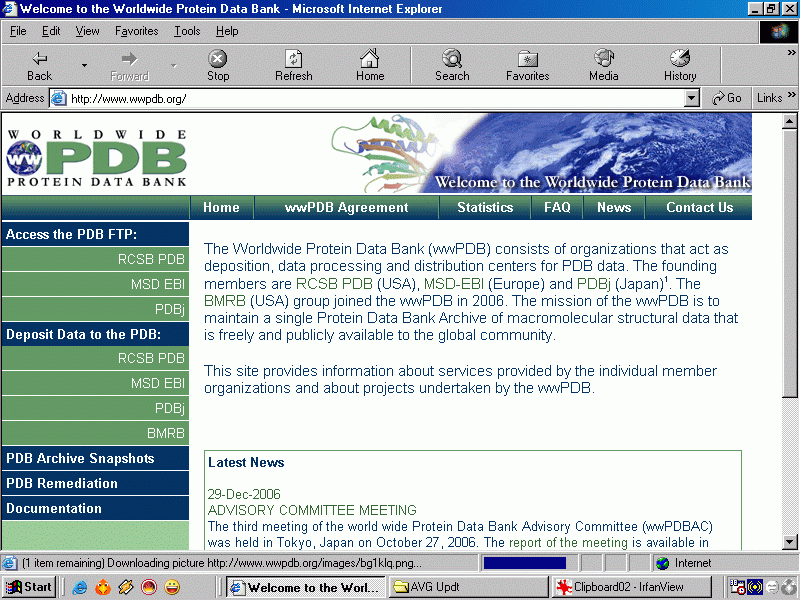Go to the browser Home page icon
This screenshot has width=800, height=600.
(370, 66)
